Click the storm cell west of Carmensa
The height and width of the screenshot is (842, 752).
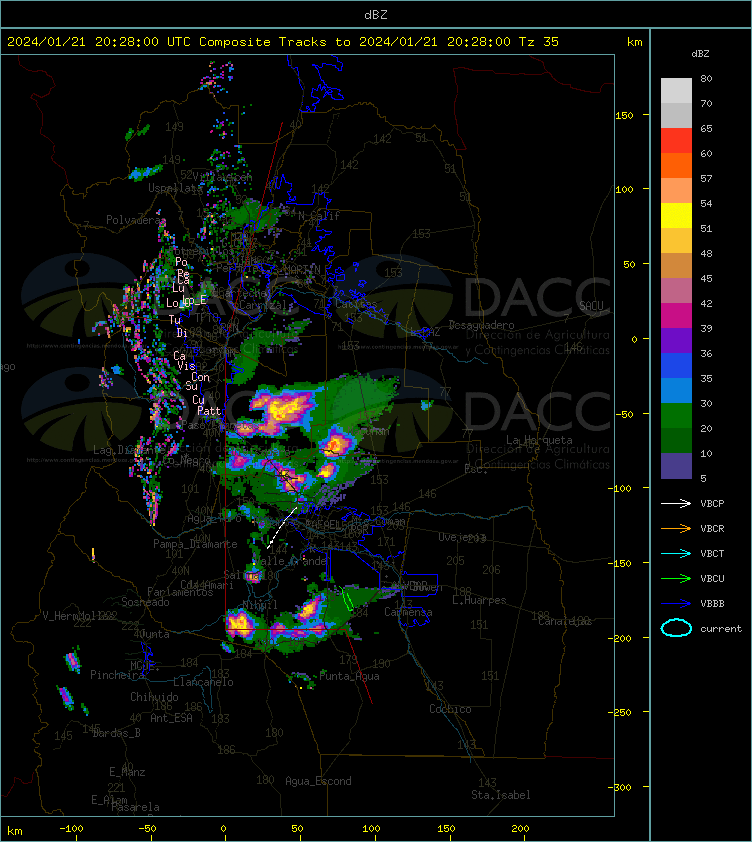pos(312,607)
